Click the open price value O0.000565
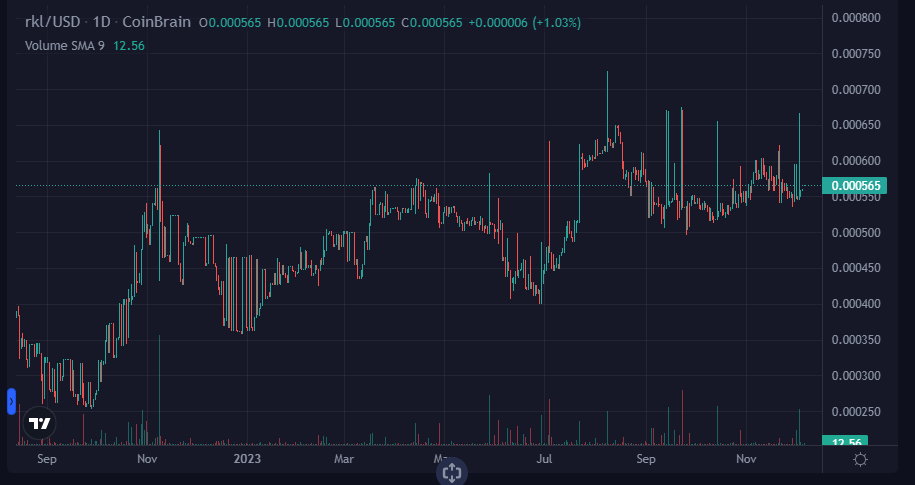This screenshot has height=485, width=915. click(x=230, y=23)
